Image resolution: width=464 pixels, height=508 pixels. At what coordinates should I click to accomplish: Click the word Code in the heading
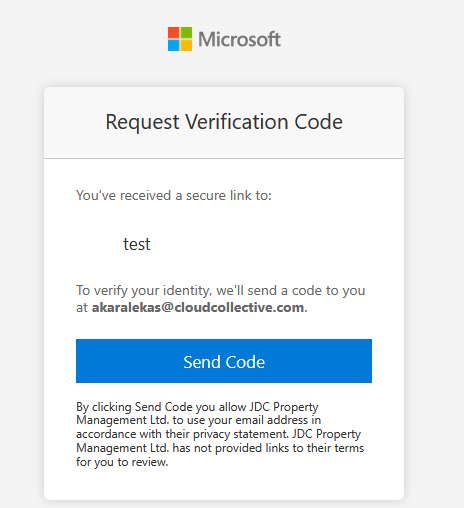pos(318,122)
